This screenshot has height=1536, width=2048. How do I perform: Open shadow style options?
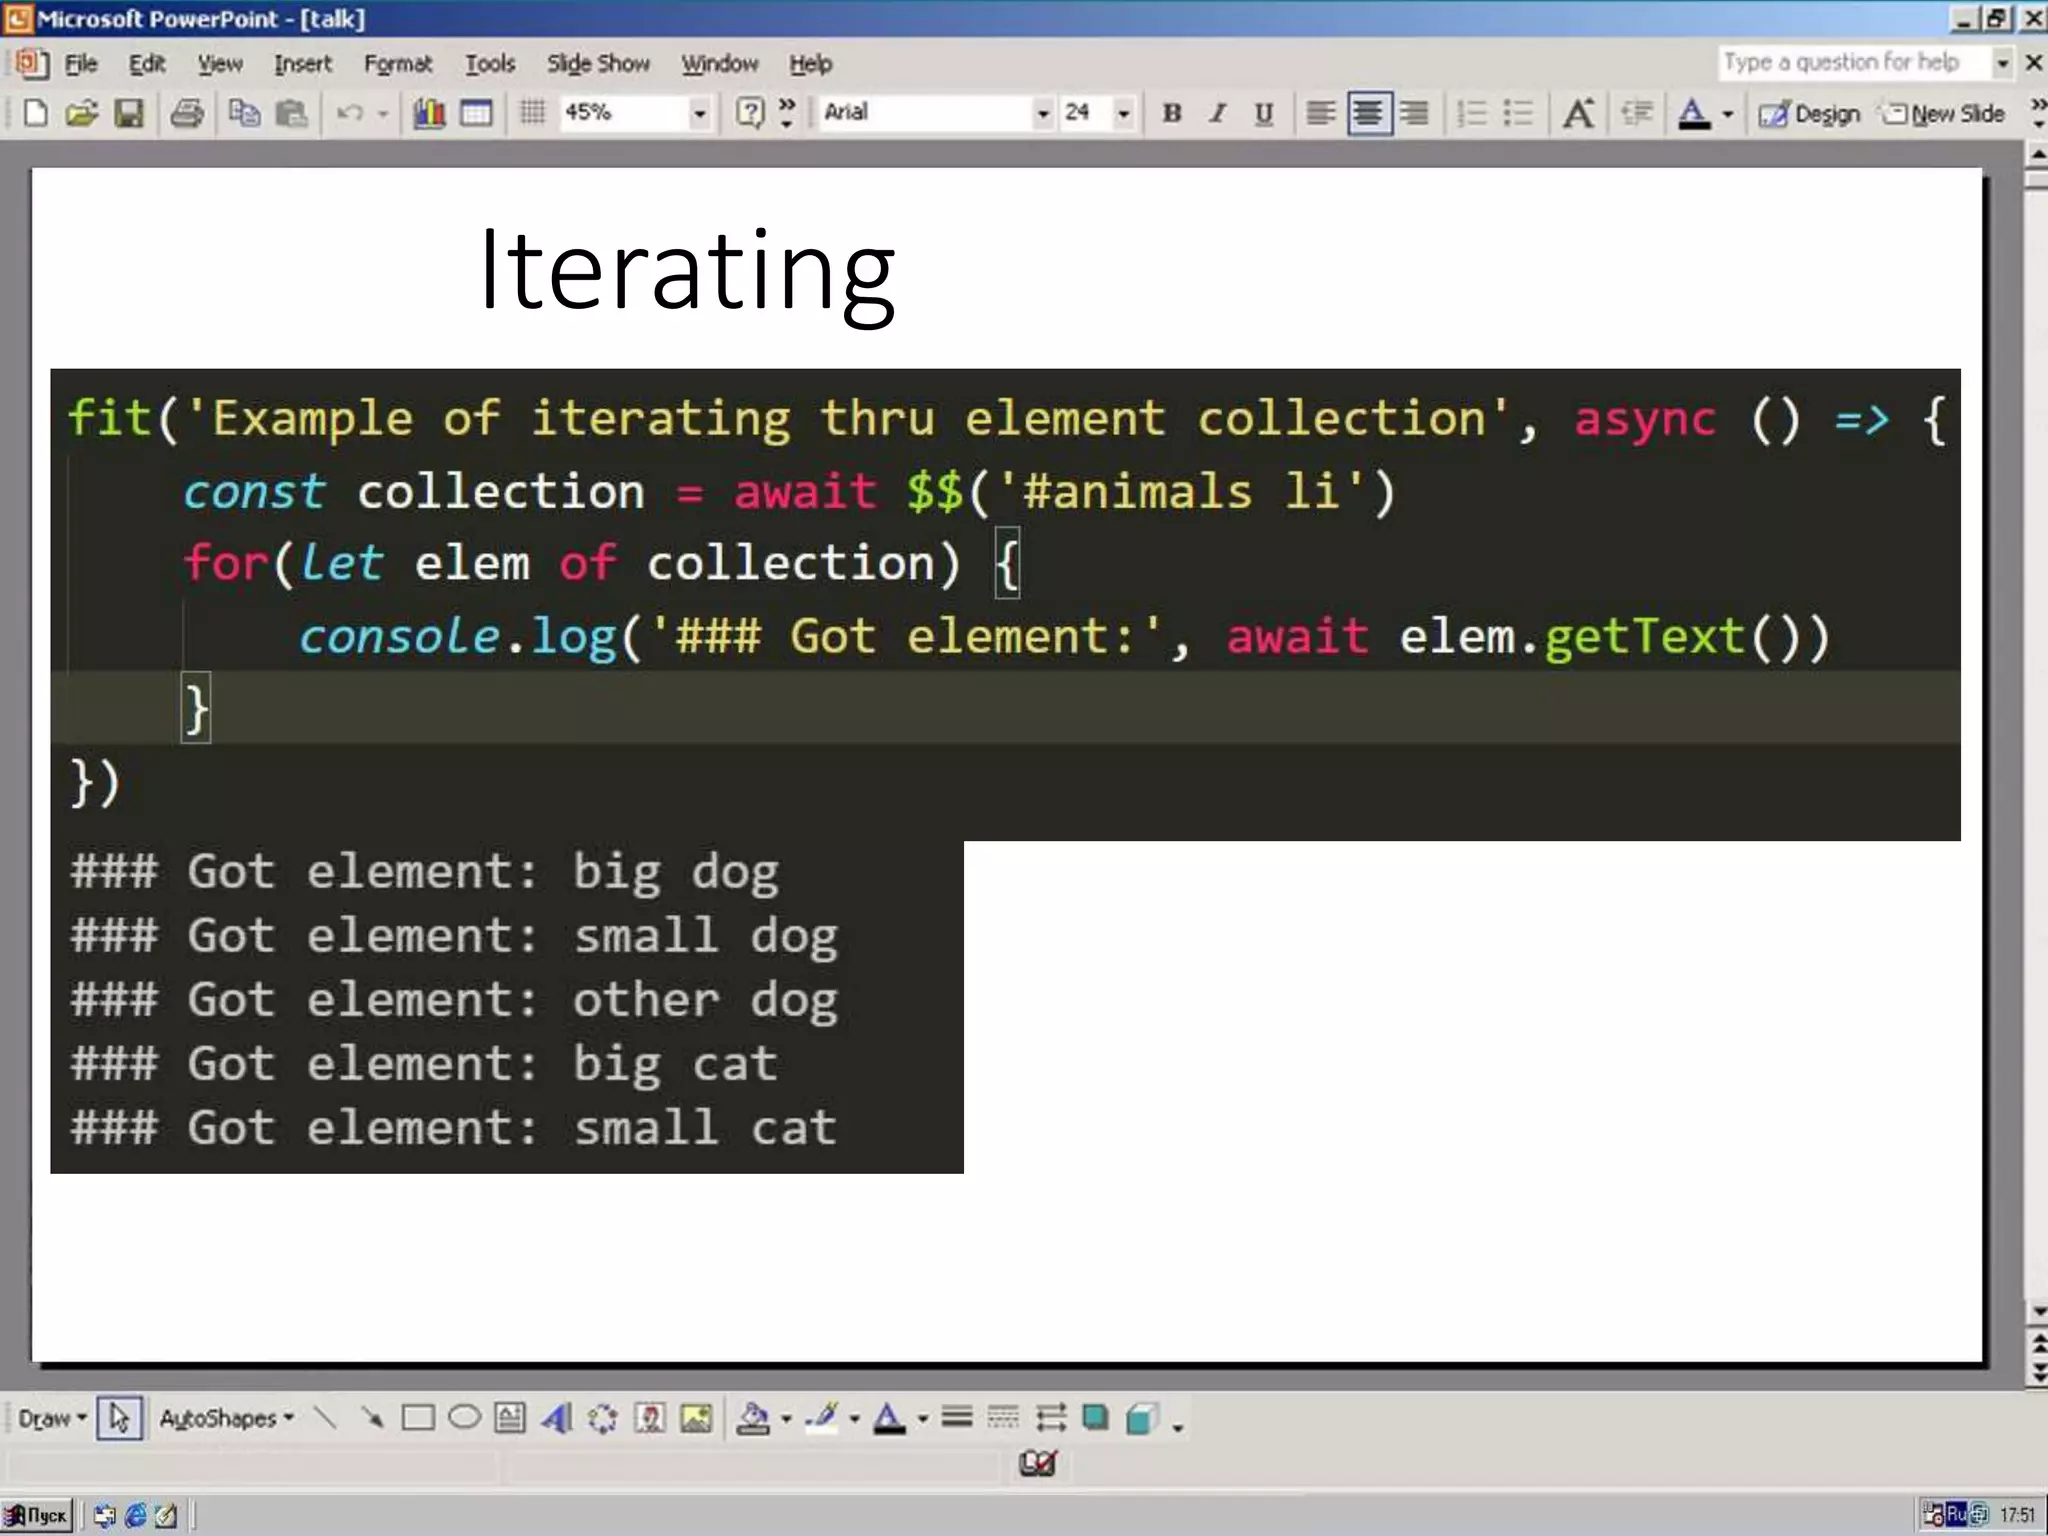pyautogui.click(x=1096, y=1418)
